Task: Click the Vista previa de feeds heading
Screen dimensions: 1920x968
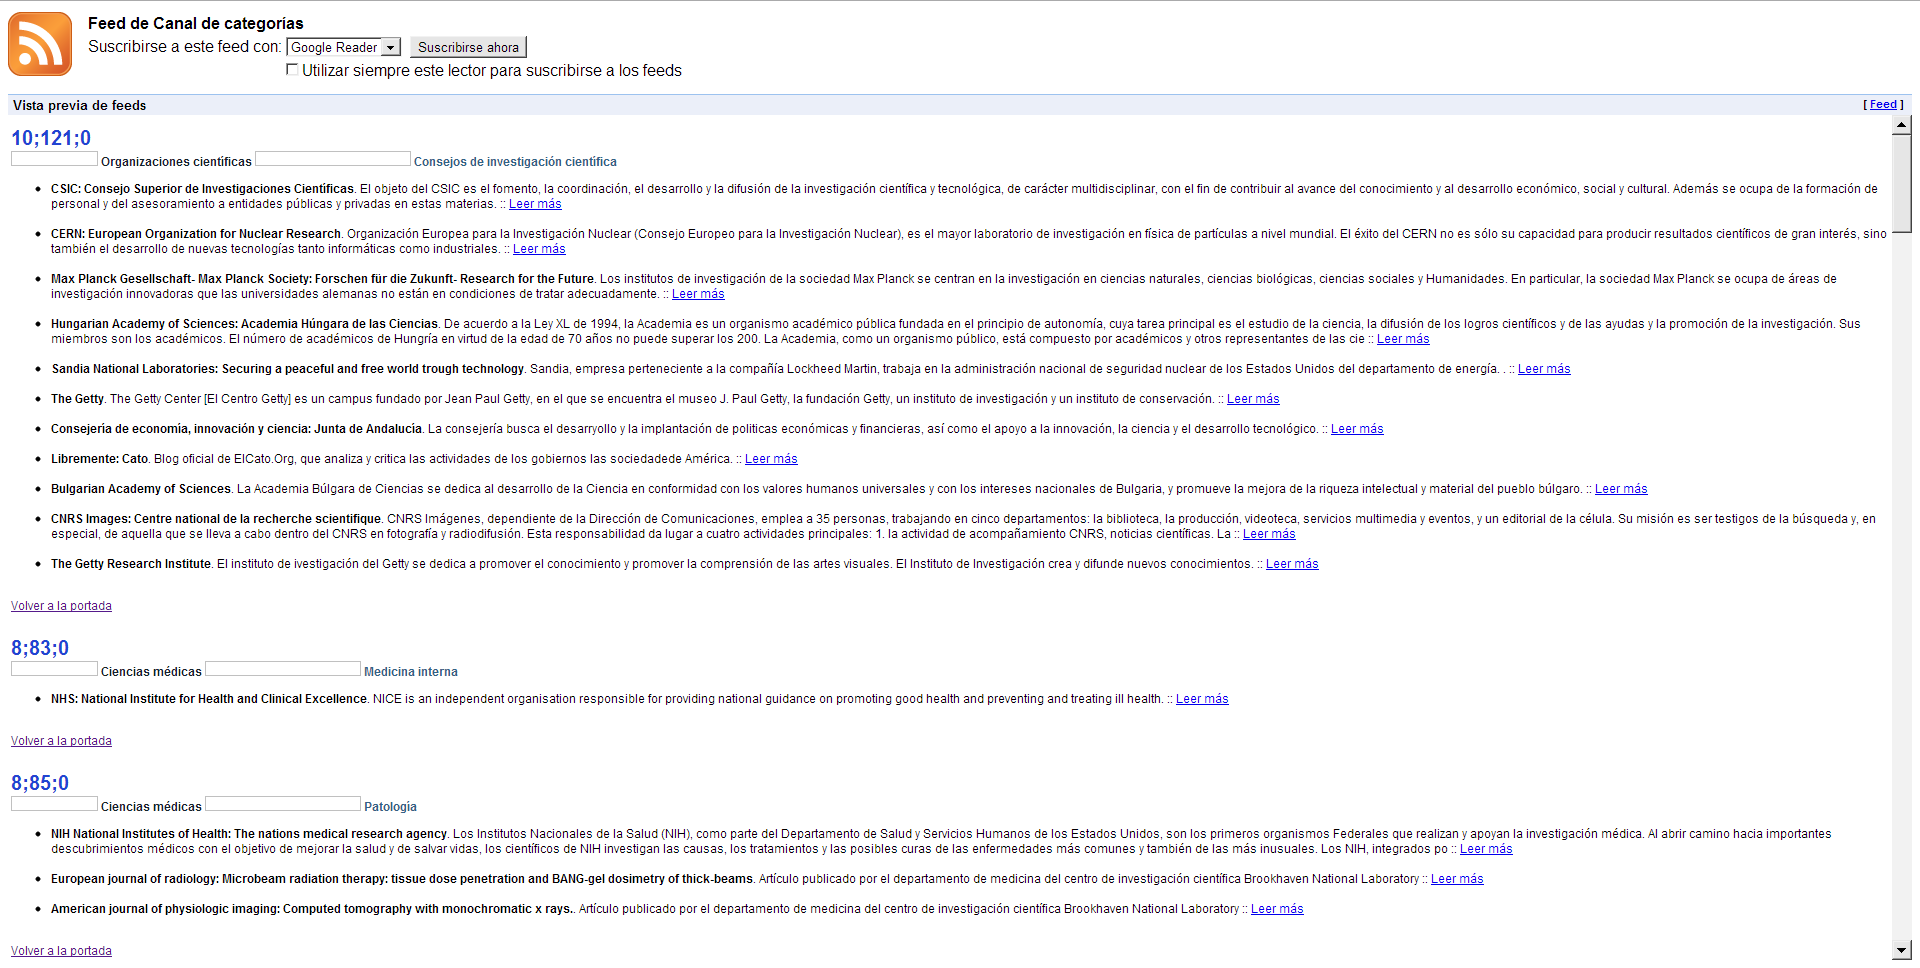Action: tap(80, 105)
